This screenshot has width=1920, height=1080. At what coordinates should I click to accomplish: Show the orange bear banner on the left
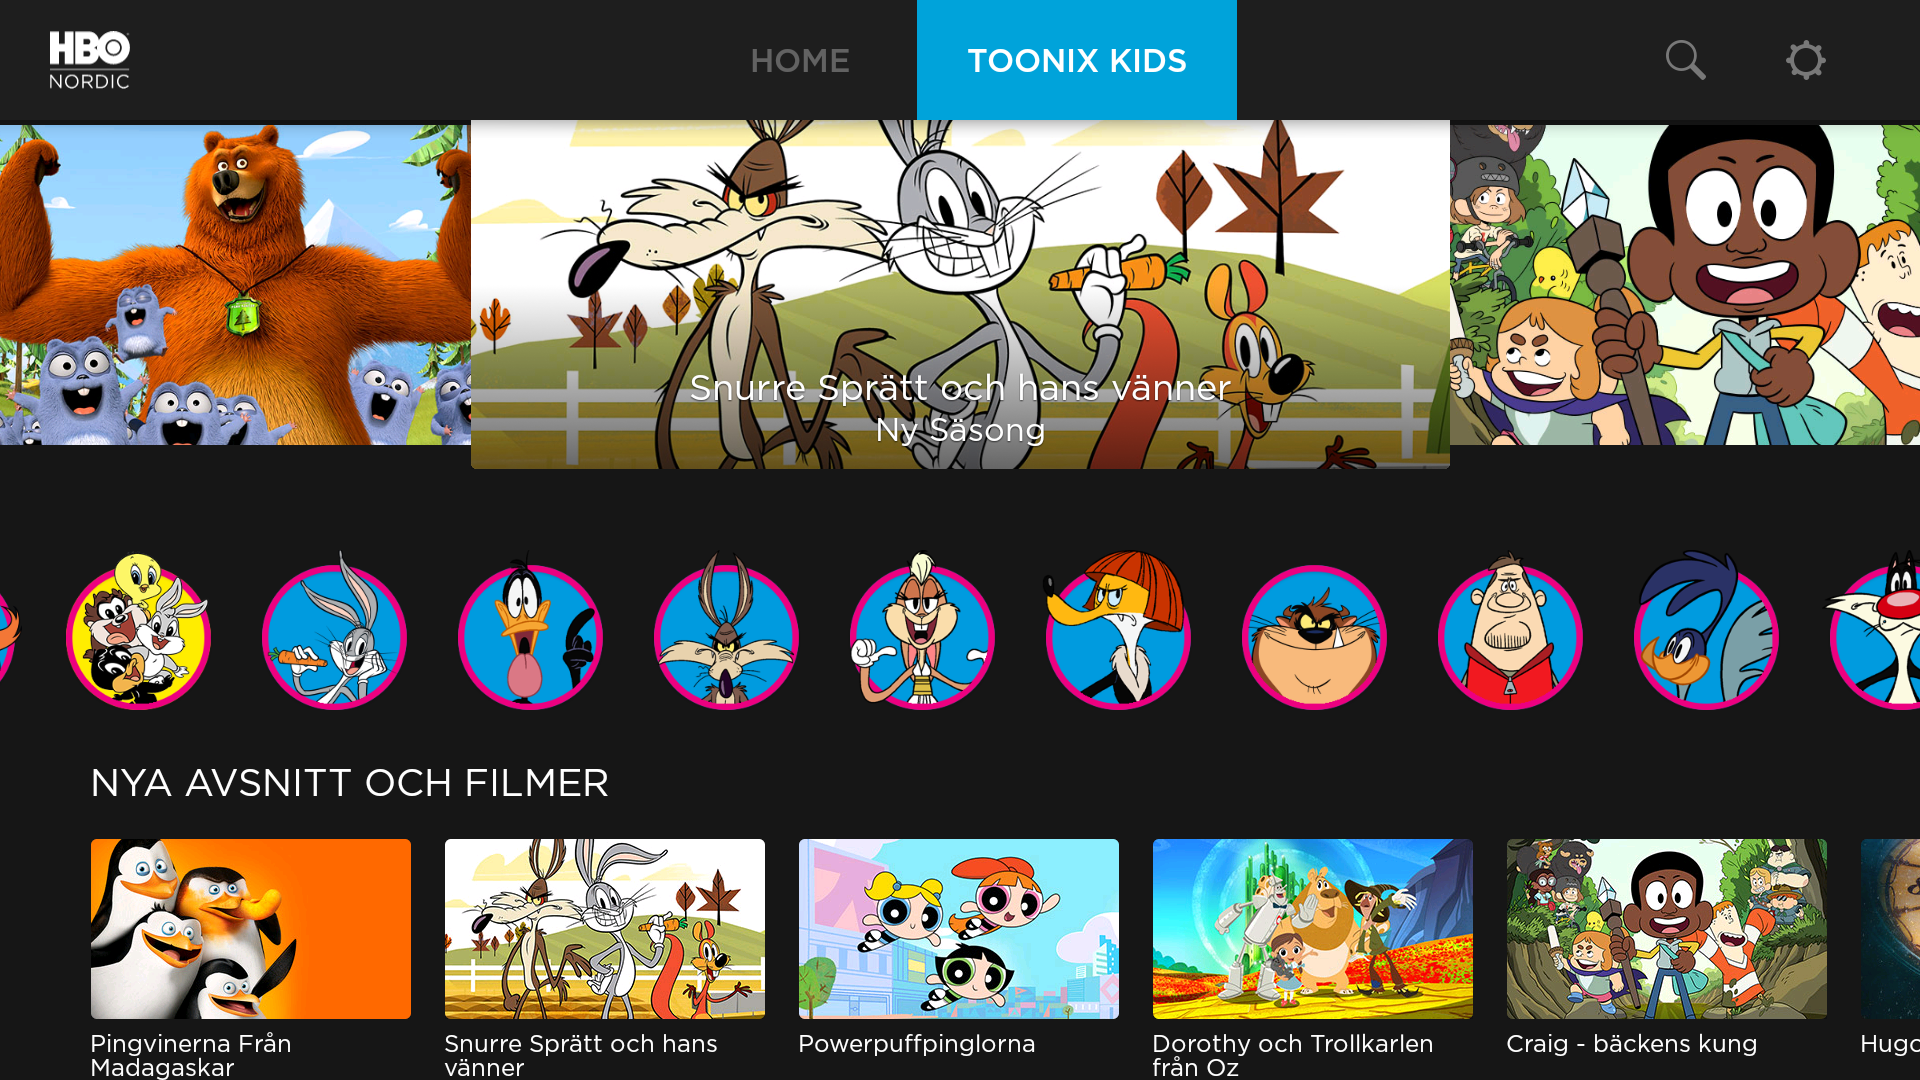(235, 285)
